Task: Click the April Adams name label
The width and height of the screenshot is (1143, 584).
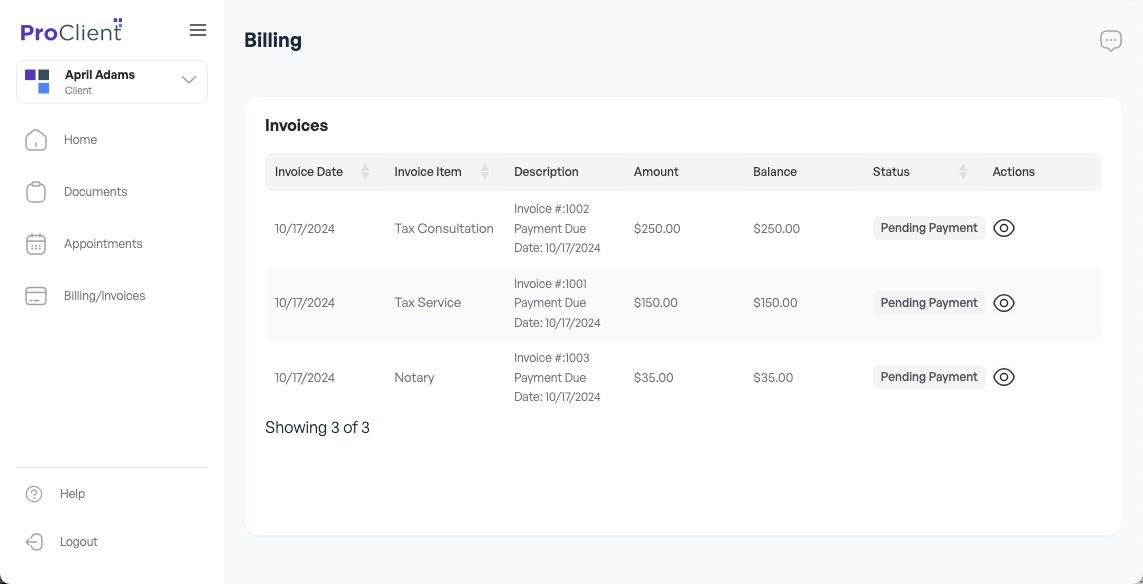Action: [x=100, y=74]
